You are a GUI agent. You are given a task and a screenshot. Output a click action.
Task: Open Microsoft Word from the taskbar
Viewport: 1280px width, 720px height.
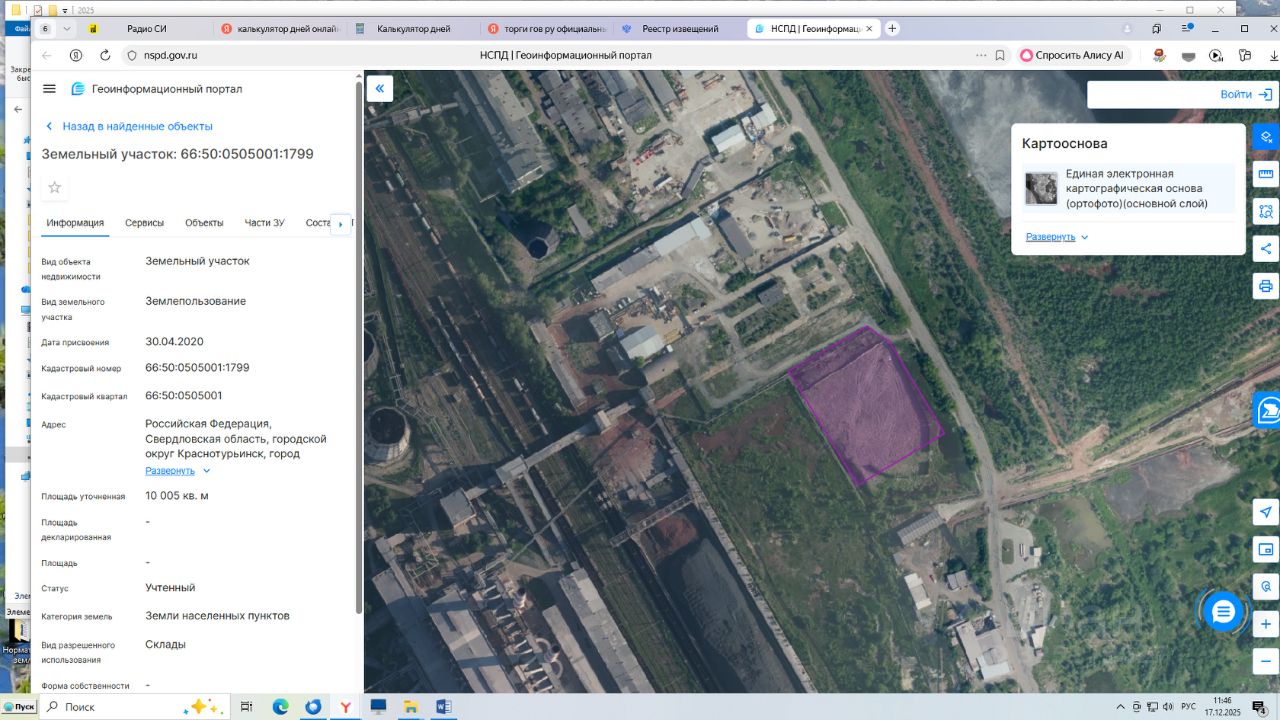coord(443,707)
